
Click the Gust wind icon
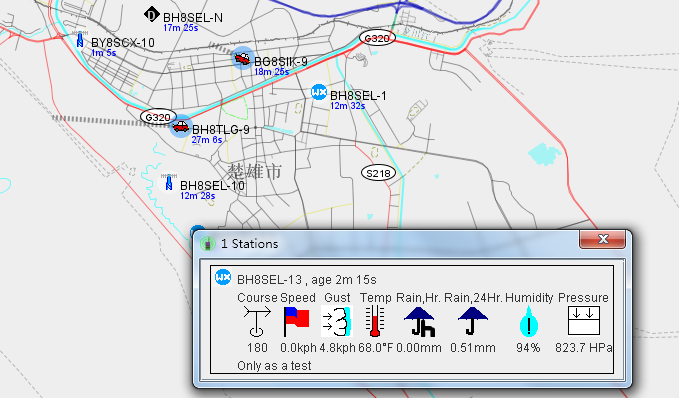pyautogui.click(x=337, y=321)
